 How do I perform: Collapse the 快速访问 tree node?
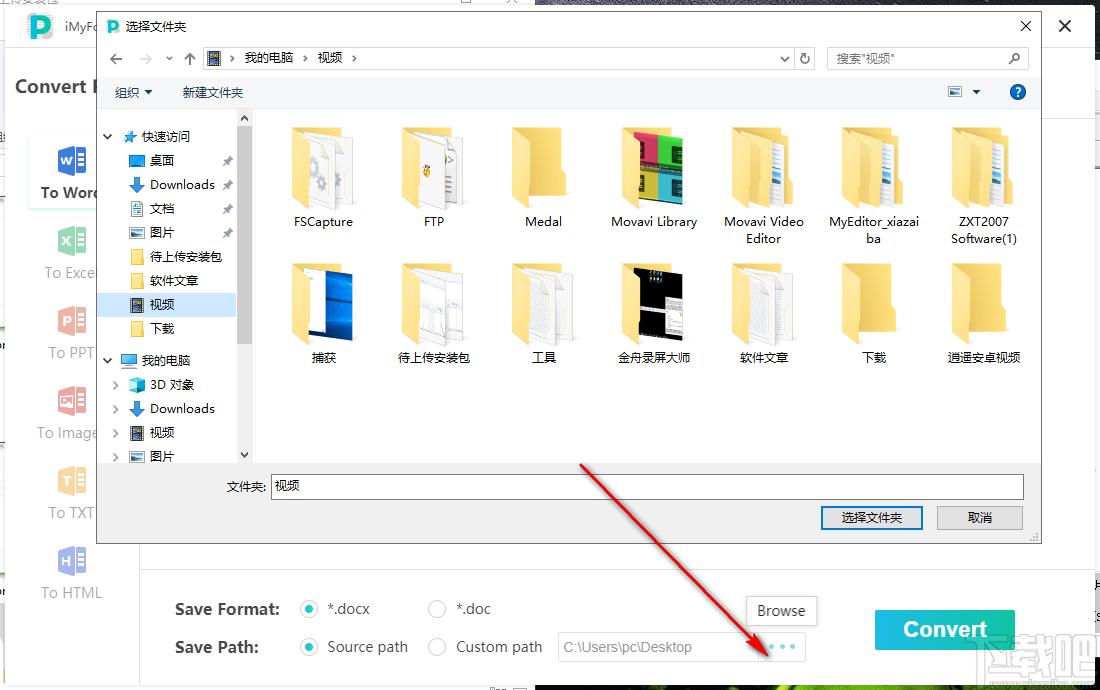pyautogui.click(x=108, y=137)
